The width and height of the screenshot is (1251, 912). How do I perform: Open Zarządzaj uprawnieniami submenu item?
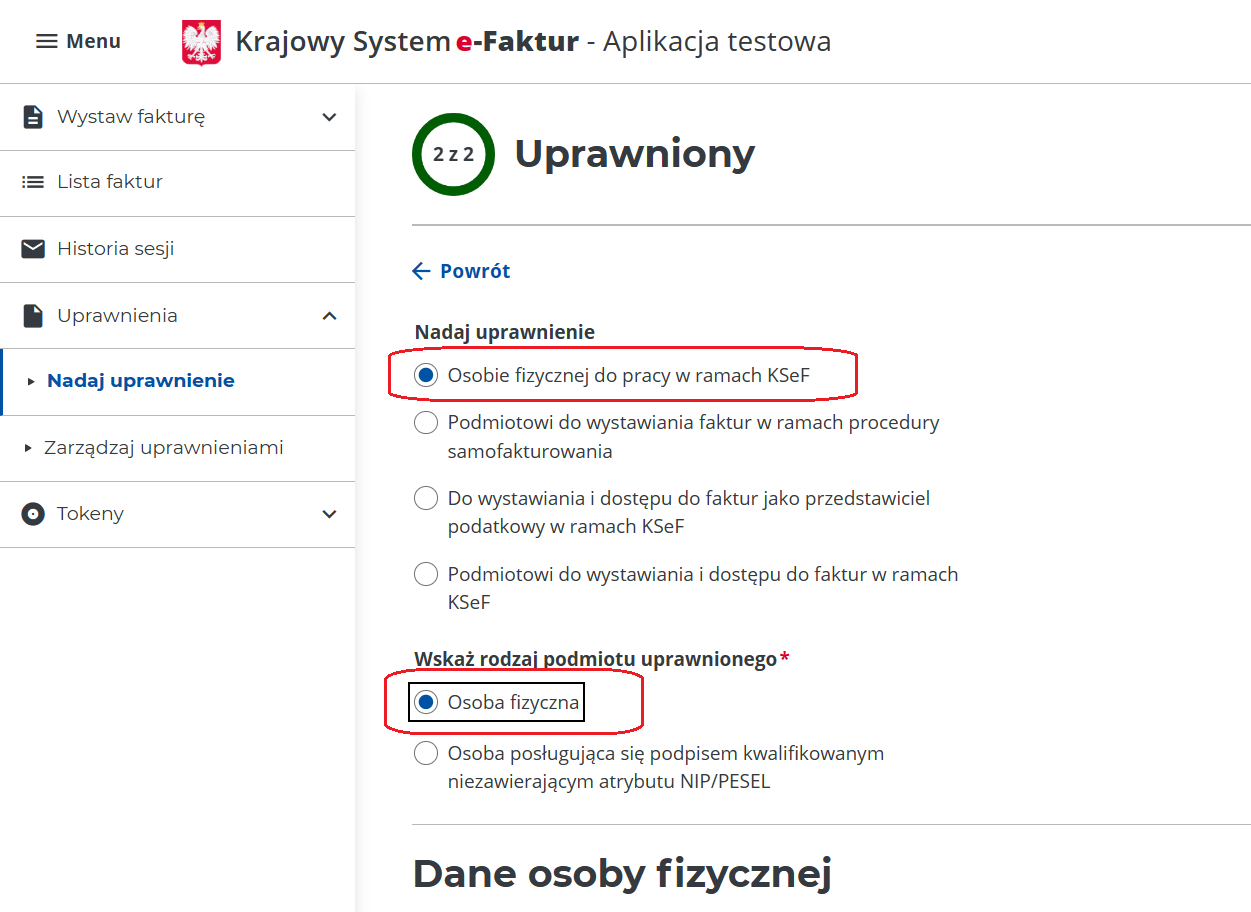coord(163,448)
